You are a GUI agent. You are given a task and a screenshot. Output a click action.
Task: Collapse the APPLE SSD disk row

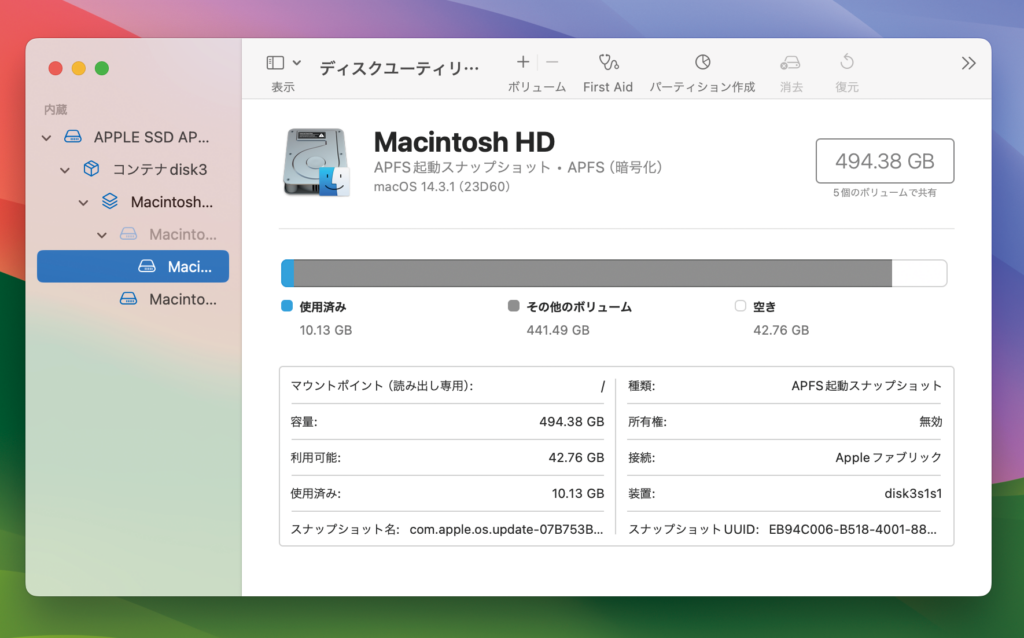[x=46, y=138]
